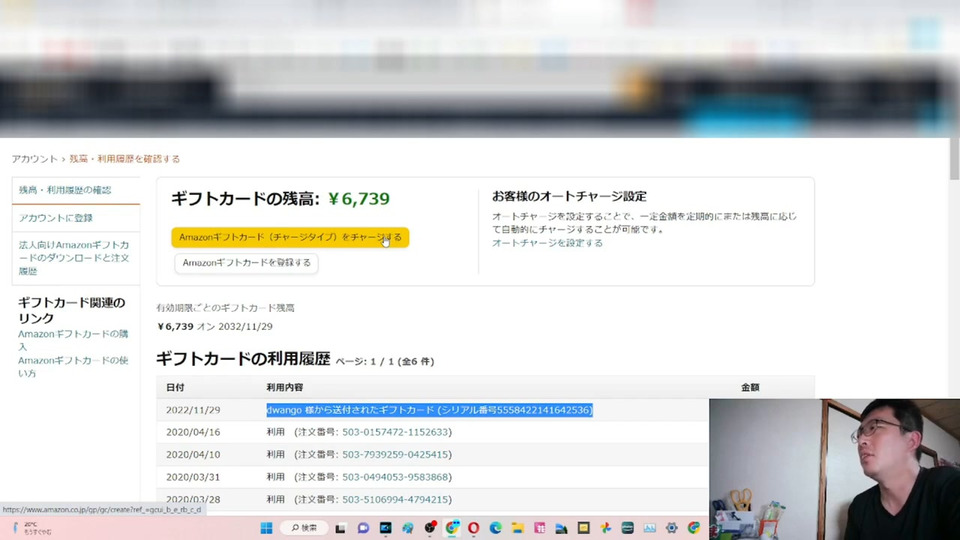Open File Explorer folder icon
Screen dimensions: 960x540
517,528
